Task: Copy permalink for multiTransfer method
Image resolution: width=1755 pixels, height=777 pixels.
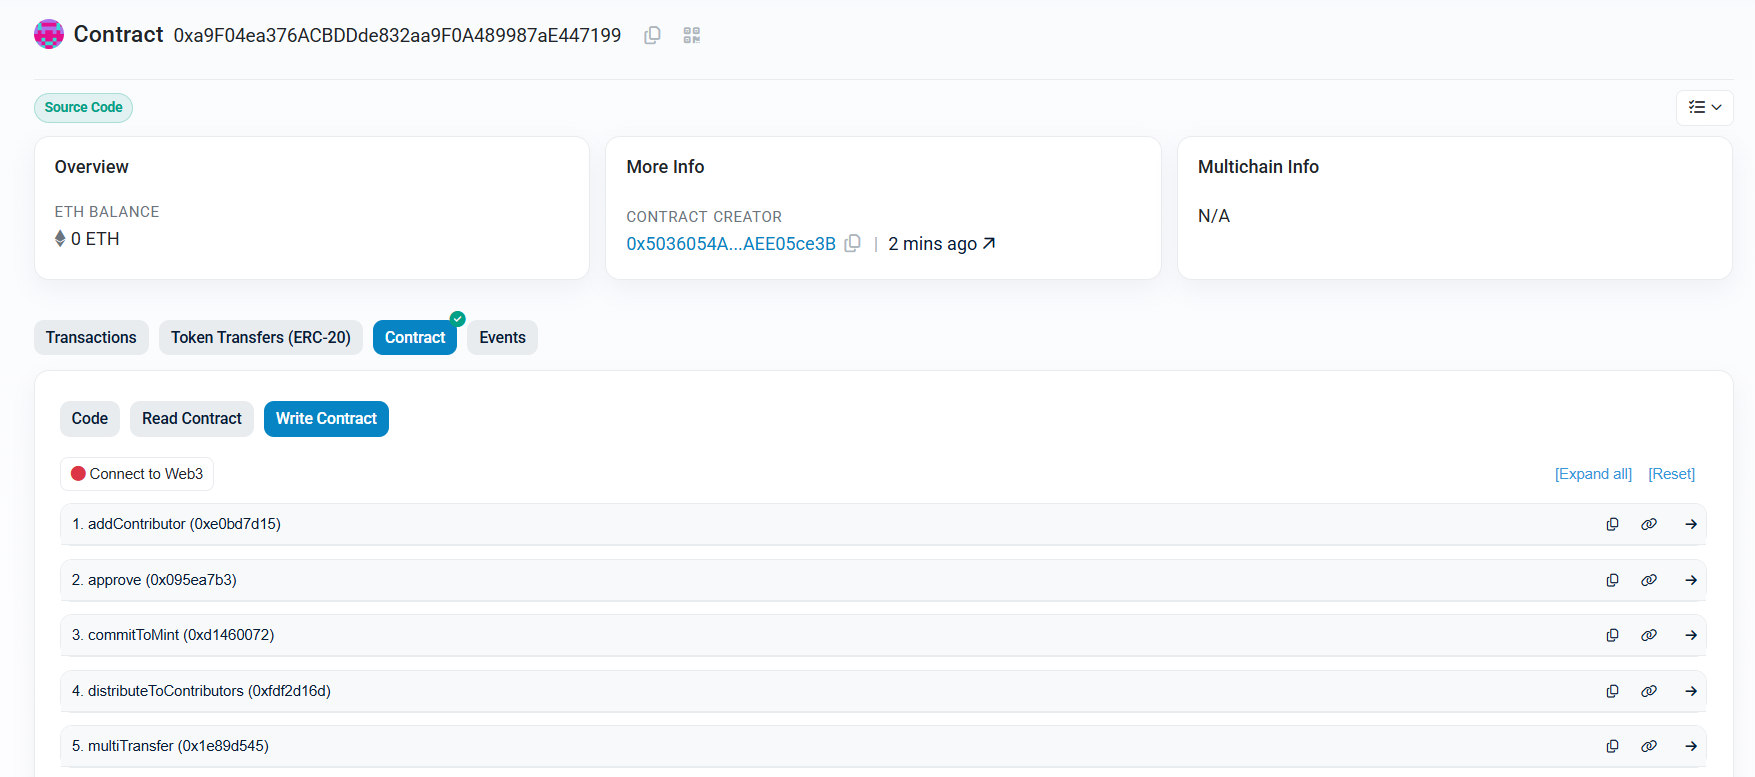Action: [1648, 746]
